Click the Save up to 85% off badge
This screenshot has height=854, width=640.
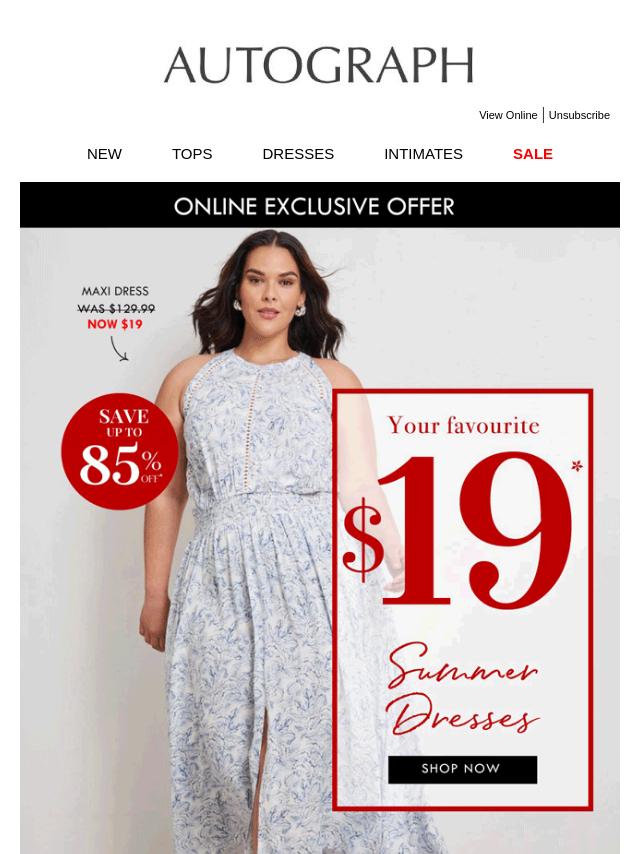pyautogui.click(x=120, y=452)
